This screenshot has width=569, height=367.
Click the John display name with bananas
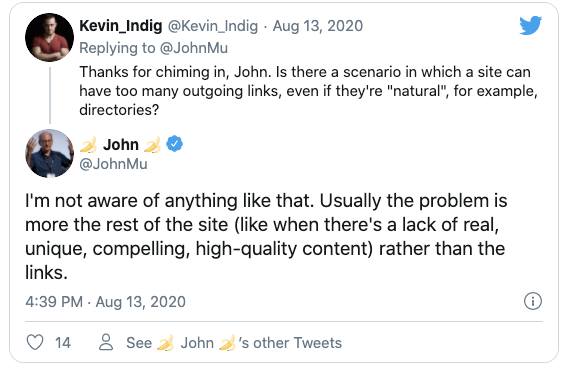tap(120, 144)
